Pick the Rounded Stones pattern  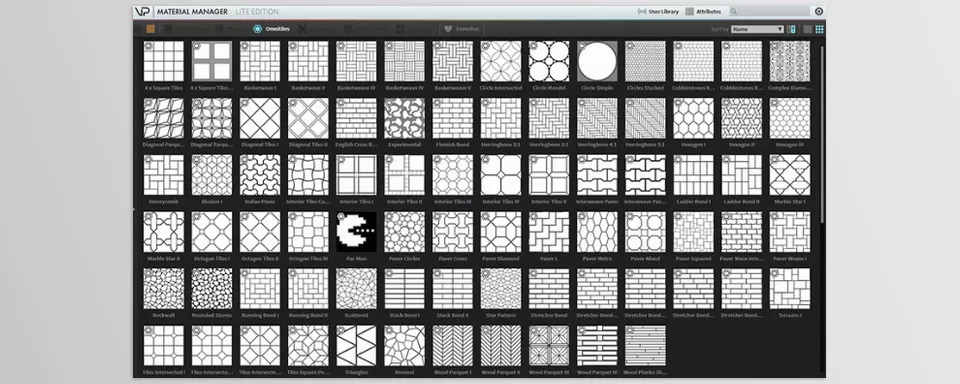coord(212,288)
